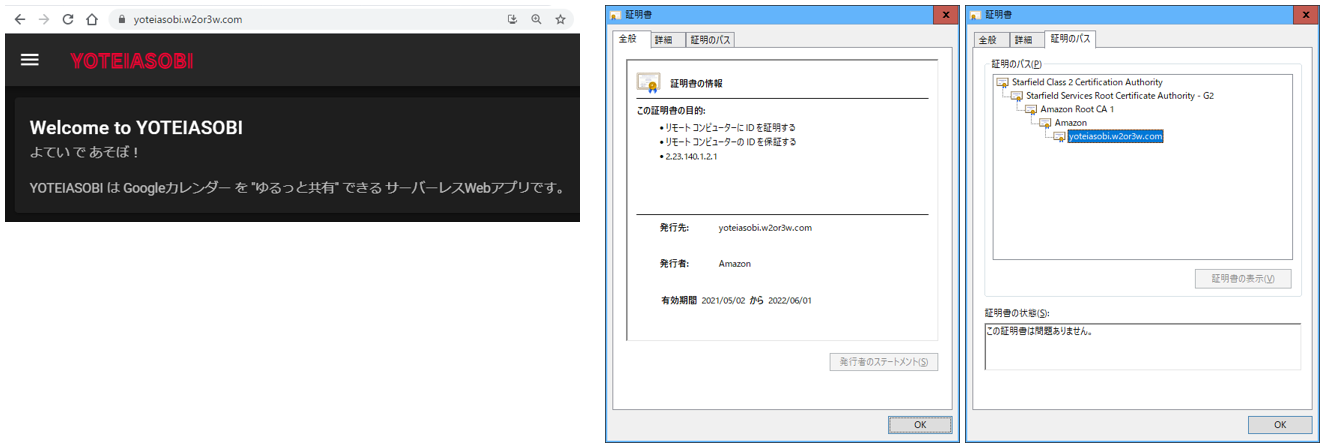Click the 証明書の状態 status text box
1325x447 pixels.
pyautogui.click(x=1142, y=346)
